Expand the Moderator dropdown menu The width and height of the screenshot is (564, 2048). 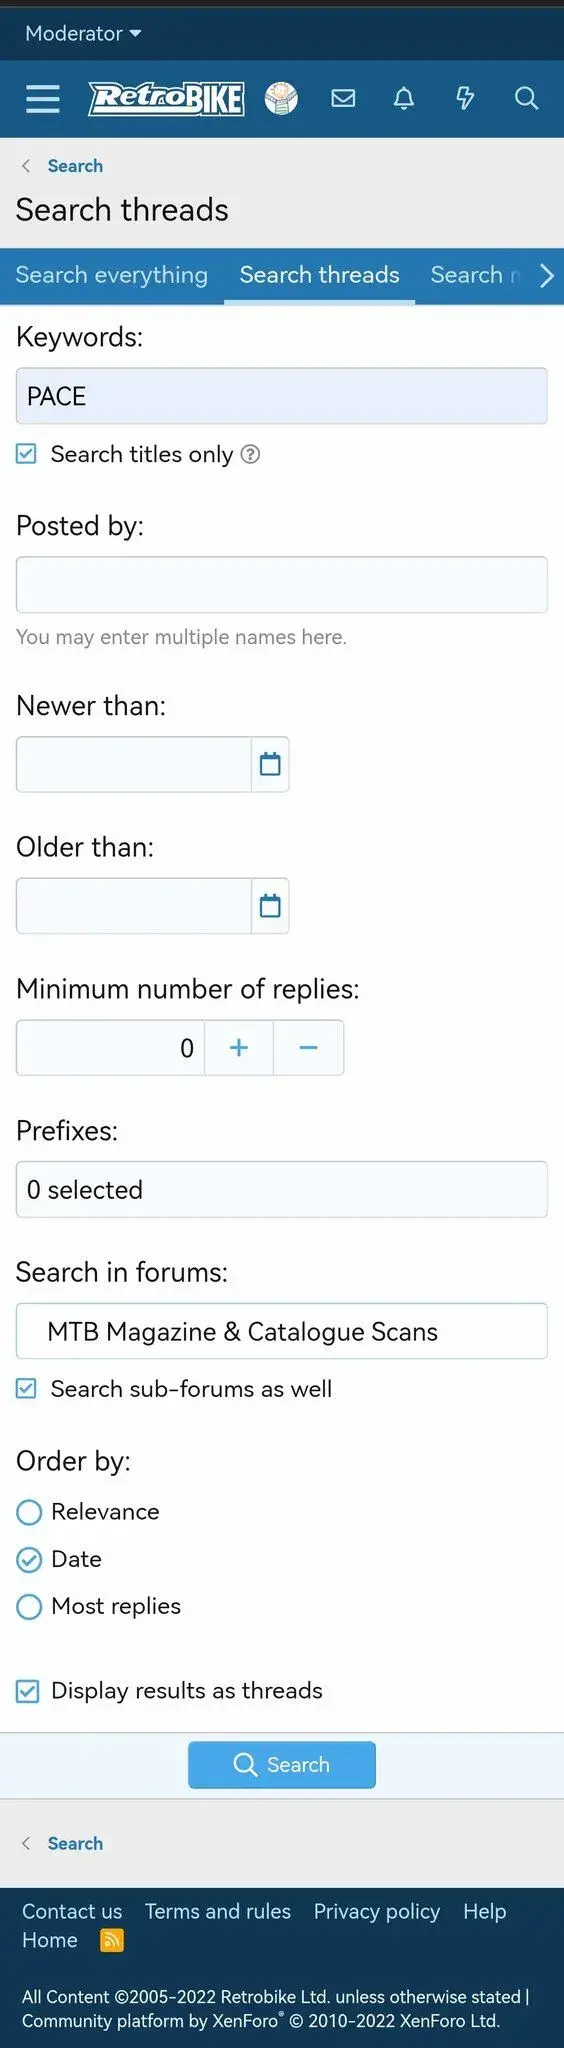[83, 34]
